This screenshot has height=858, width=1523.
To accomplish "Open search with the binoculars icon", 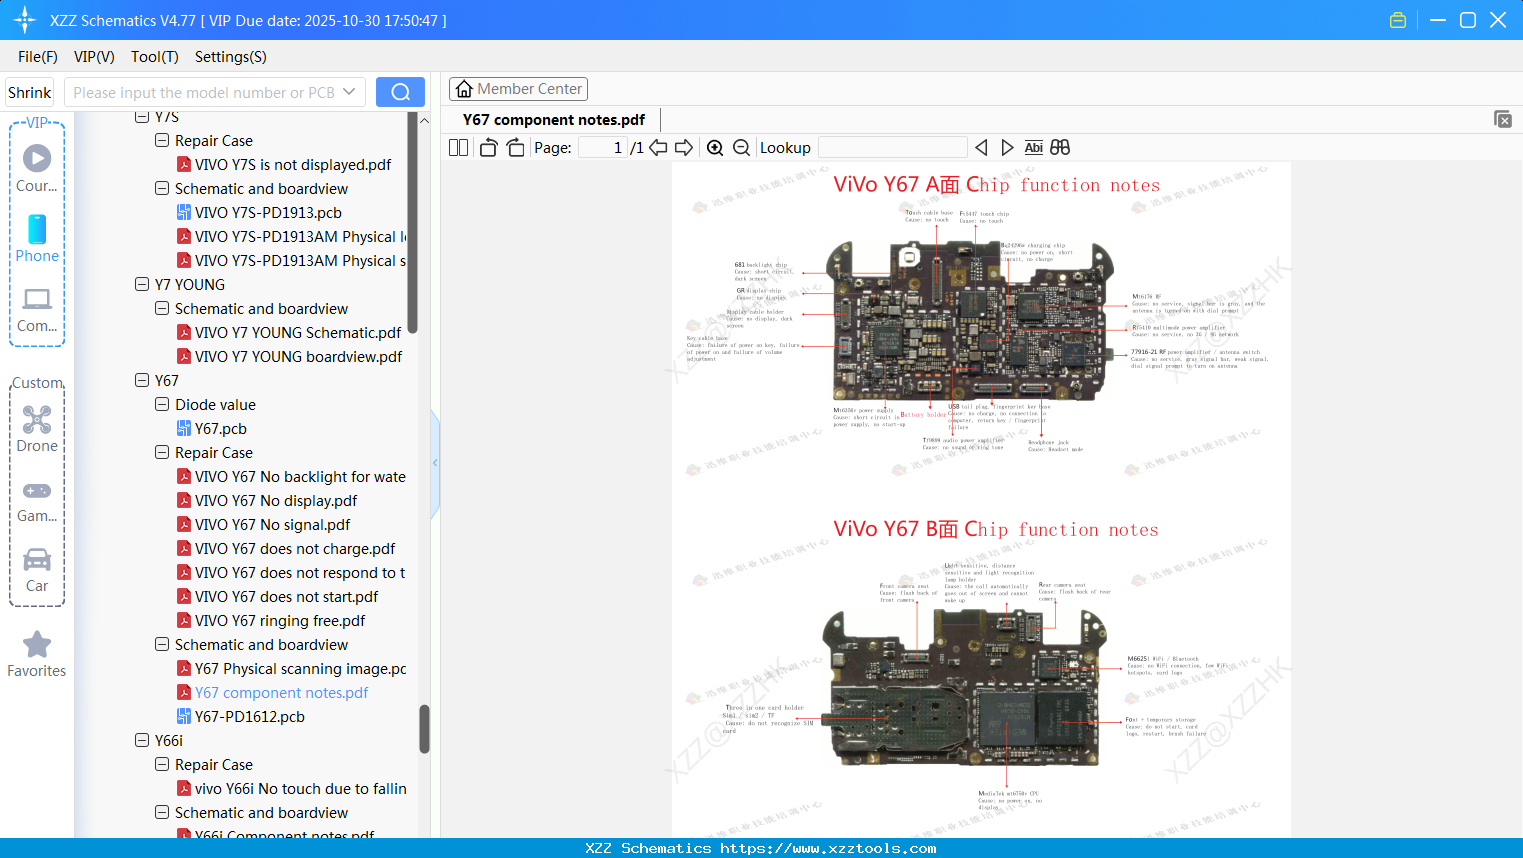I will (1060, 147).
